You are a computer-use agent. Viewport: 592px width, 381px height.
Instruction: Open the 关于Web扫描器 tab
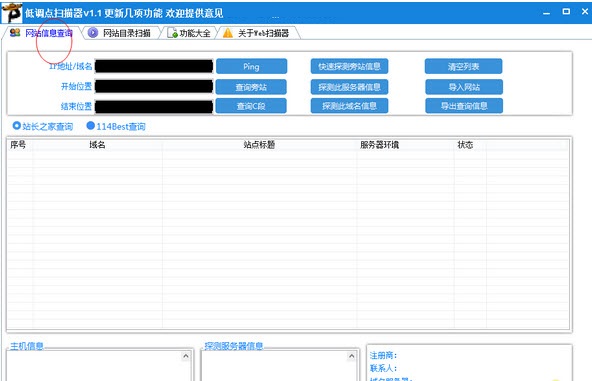[x=257, y=33]
